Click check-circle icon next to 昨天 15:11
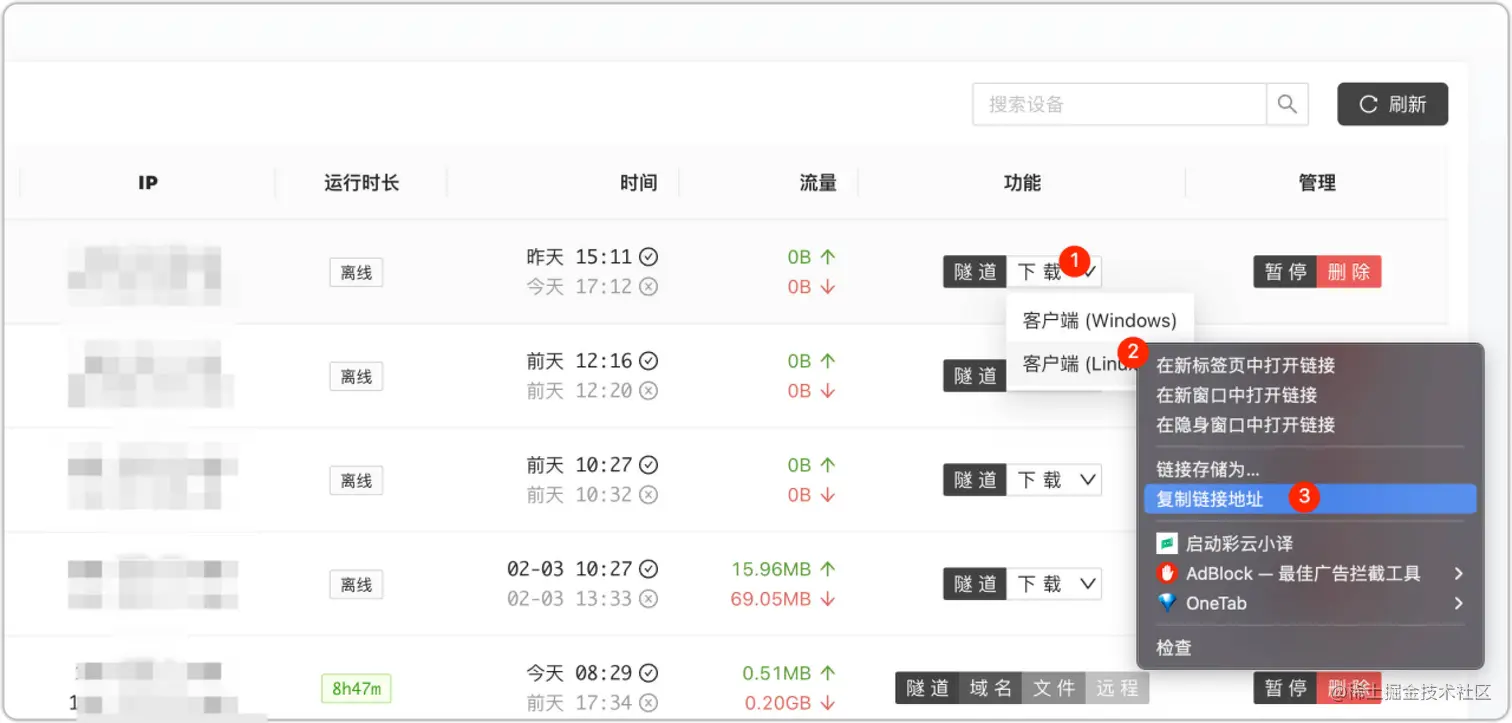 pyautogui.click(x=648, y=257)
